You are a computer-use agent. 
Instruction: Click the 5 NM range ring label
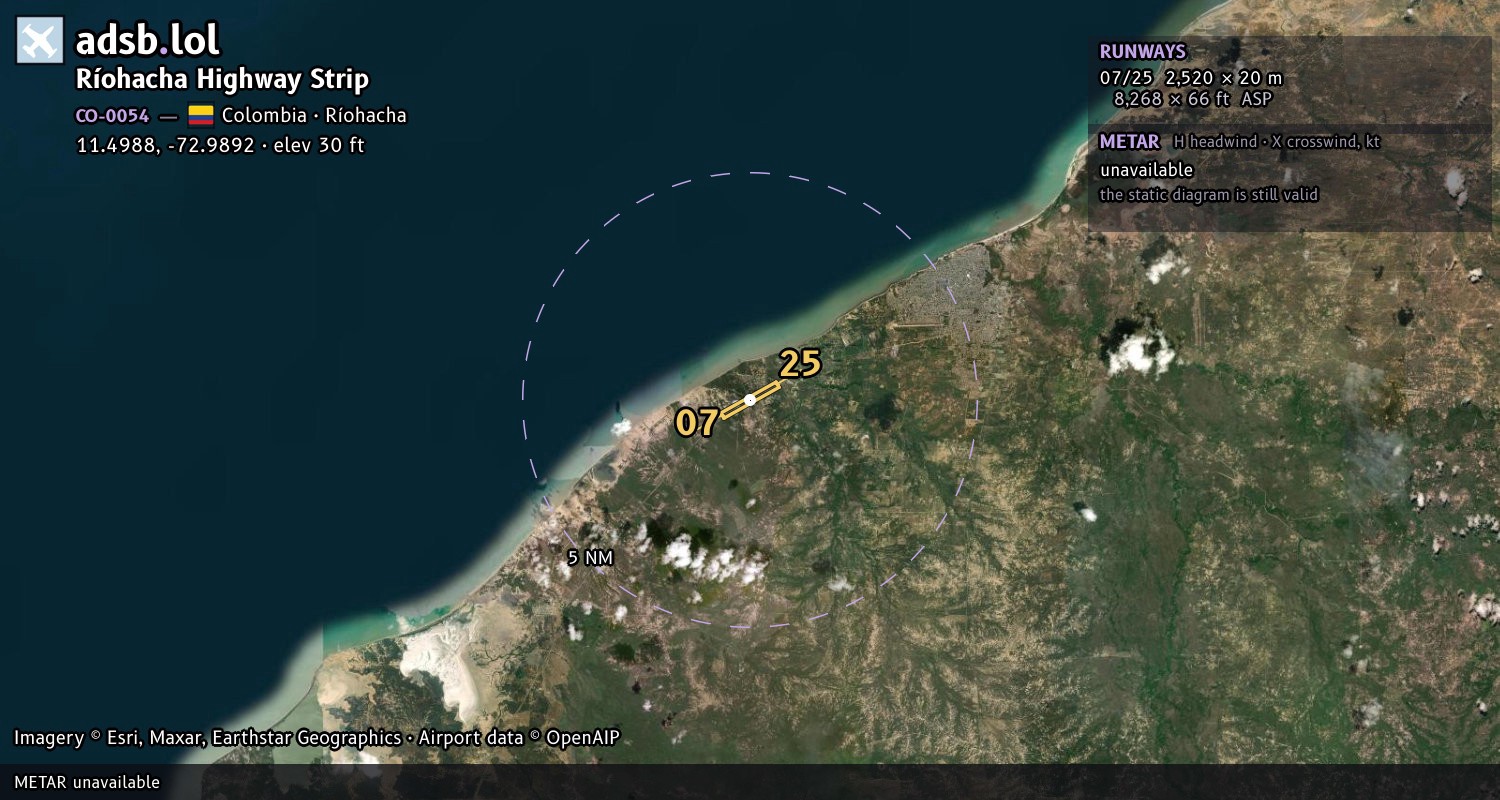pos(590,558)
